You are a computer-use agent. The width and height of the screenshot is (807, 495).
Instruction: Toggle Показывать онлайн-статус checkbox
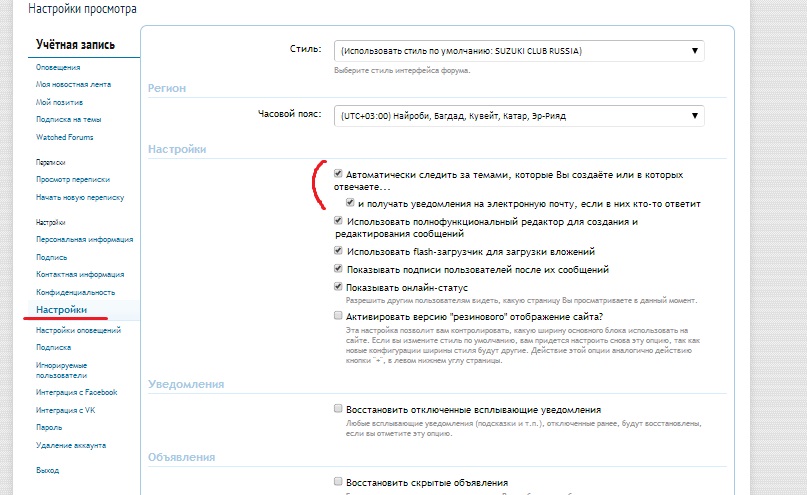(x=339, y=287)
